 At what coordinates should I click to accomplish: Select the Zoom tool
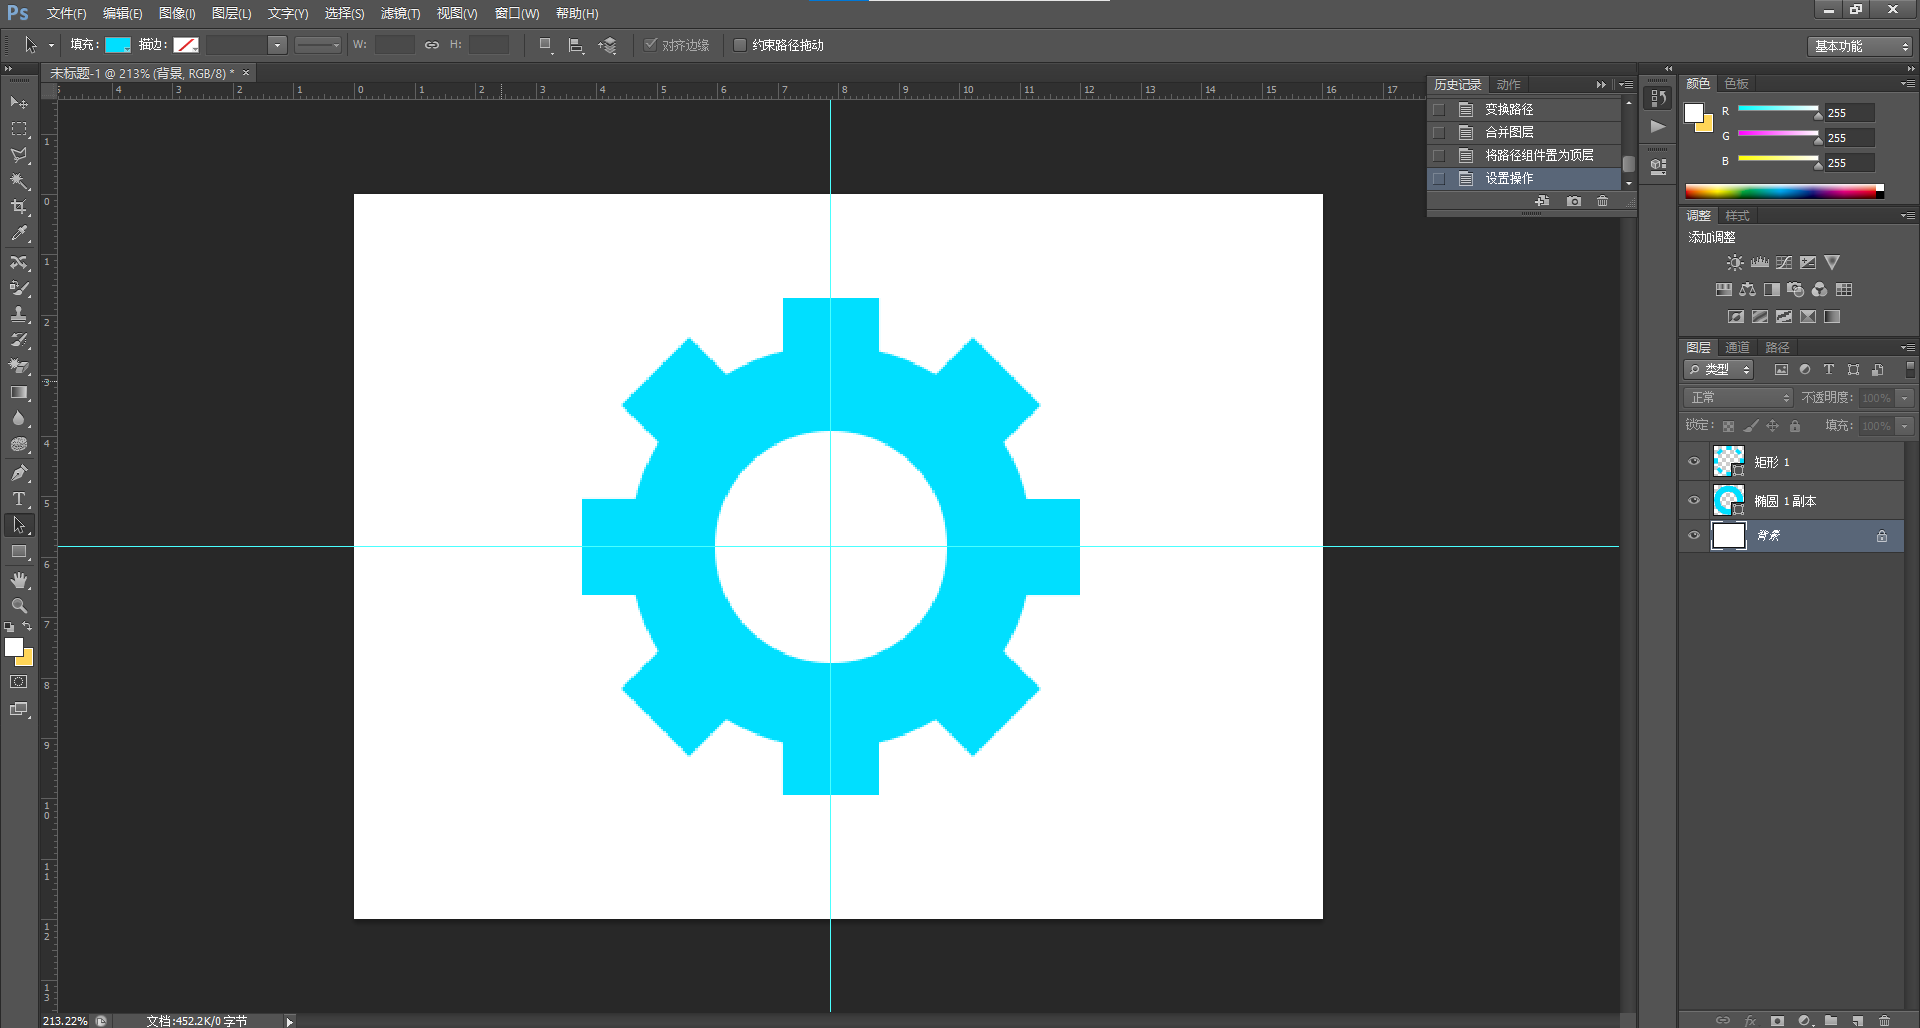tap(19, 606)
